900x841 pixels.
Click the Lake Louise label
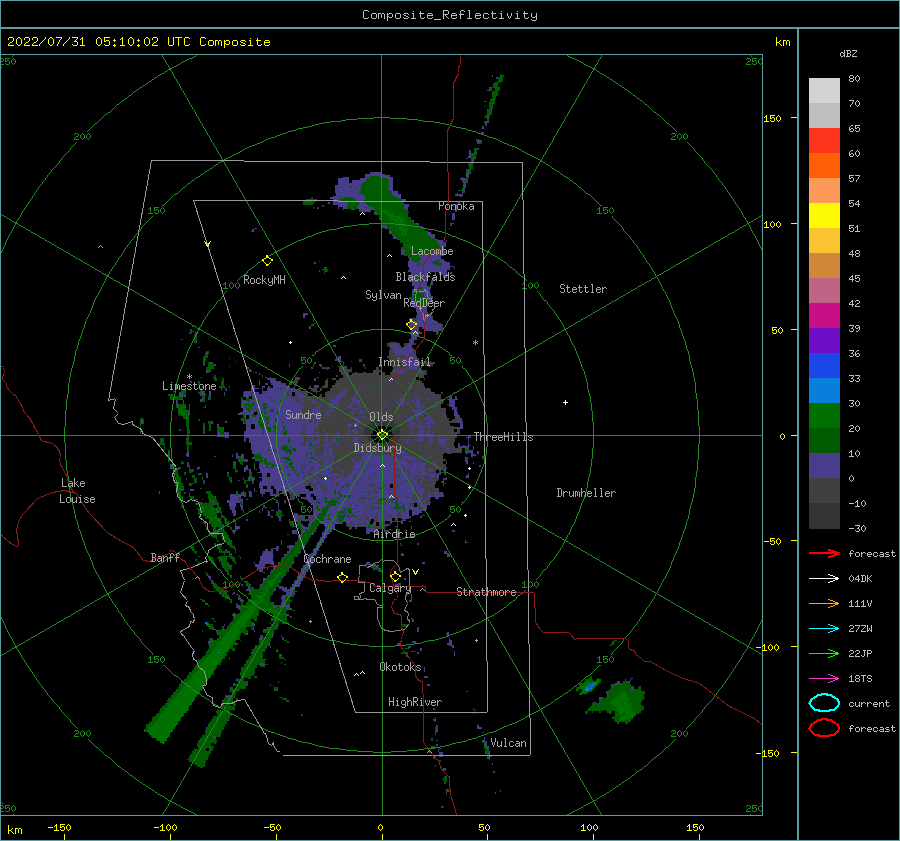pyautogui.click(x=77, y=491)
